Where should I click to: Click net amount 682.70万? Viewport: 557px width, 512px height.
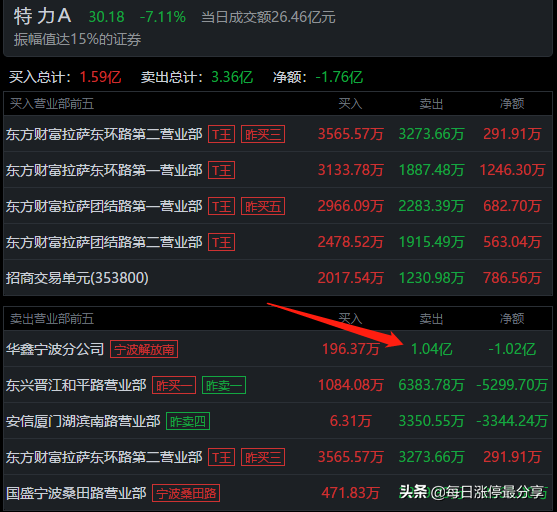pos(512,206)
